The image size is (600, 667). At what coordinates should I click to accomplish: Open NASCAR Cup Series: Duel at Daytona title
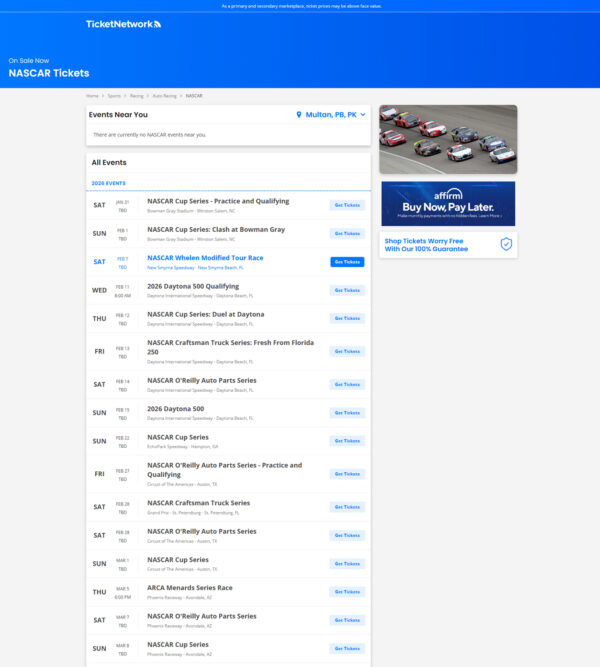pos(206,314)
